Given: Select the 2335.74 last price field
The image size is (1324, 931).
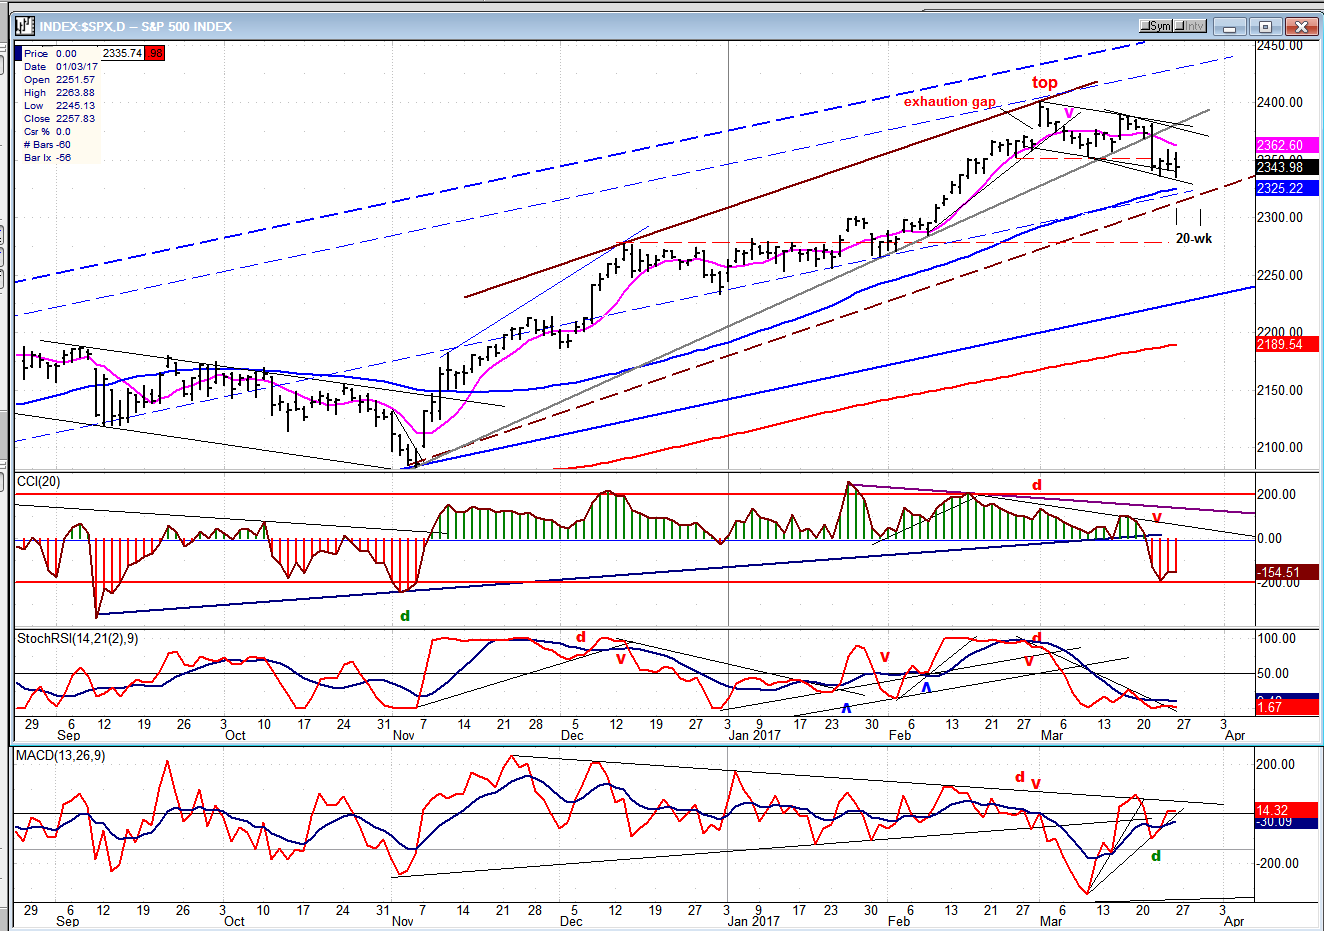Looking at the screenshot, I should click(122, 54).
